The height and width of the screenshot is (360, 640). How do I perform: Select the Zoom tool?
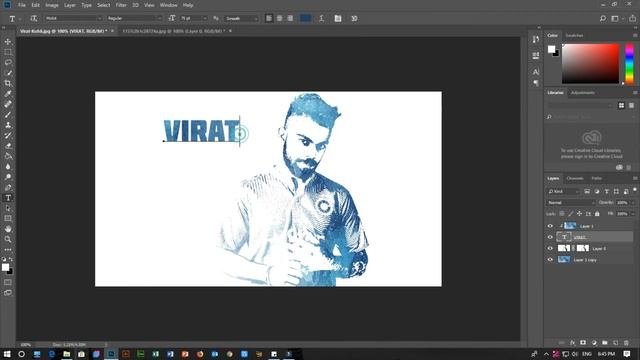click(8, 239)
